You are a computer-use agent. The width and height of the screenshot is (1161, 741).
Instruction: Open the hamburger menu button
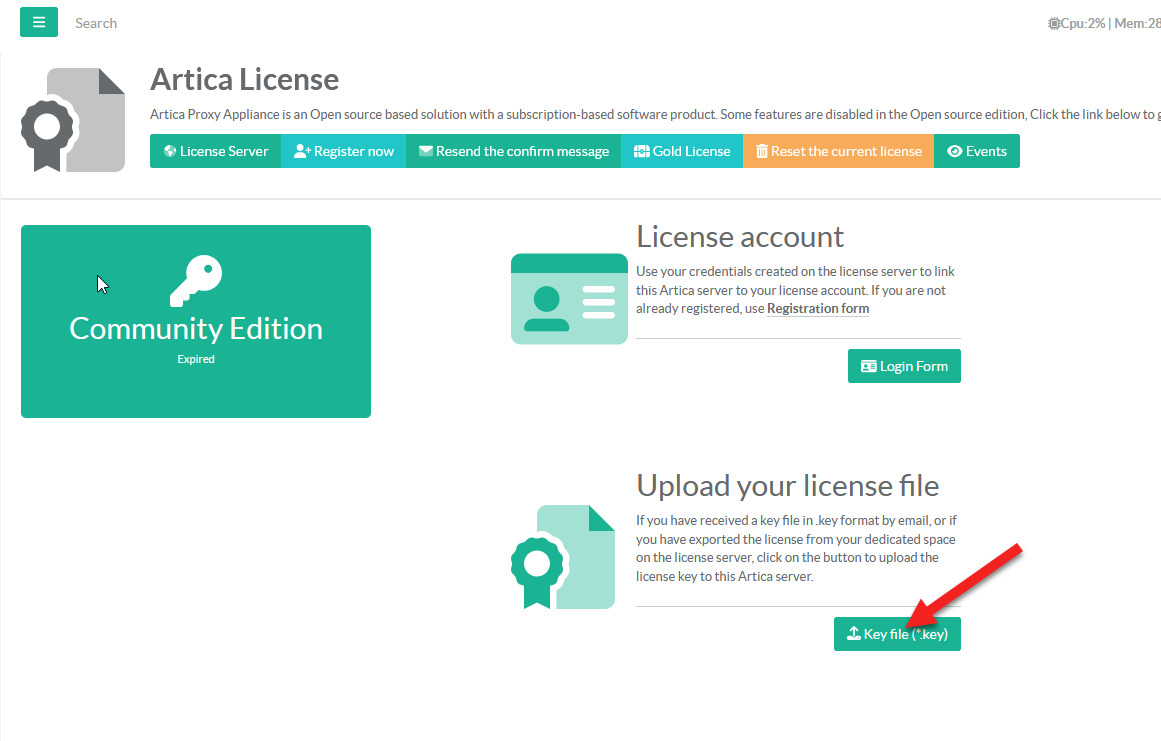(x=39, y=22)
